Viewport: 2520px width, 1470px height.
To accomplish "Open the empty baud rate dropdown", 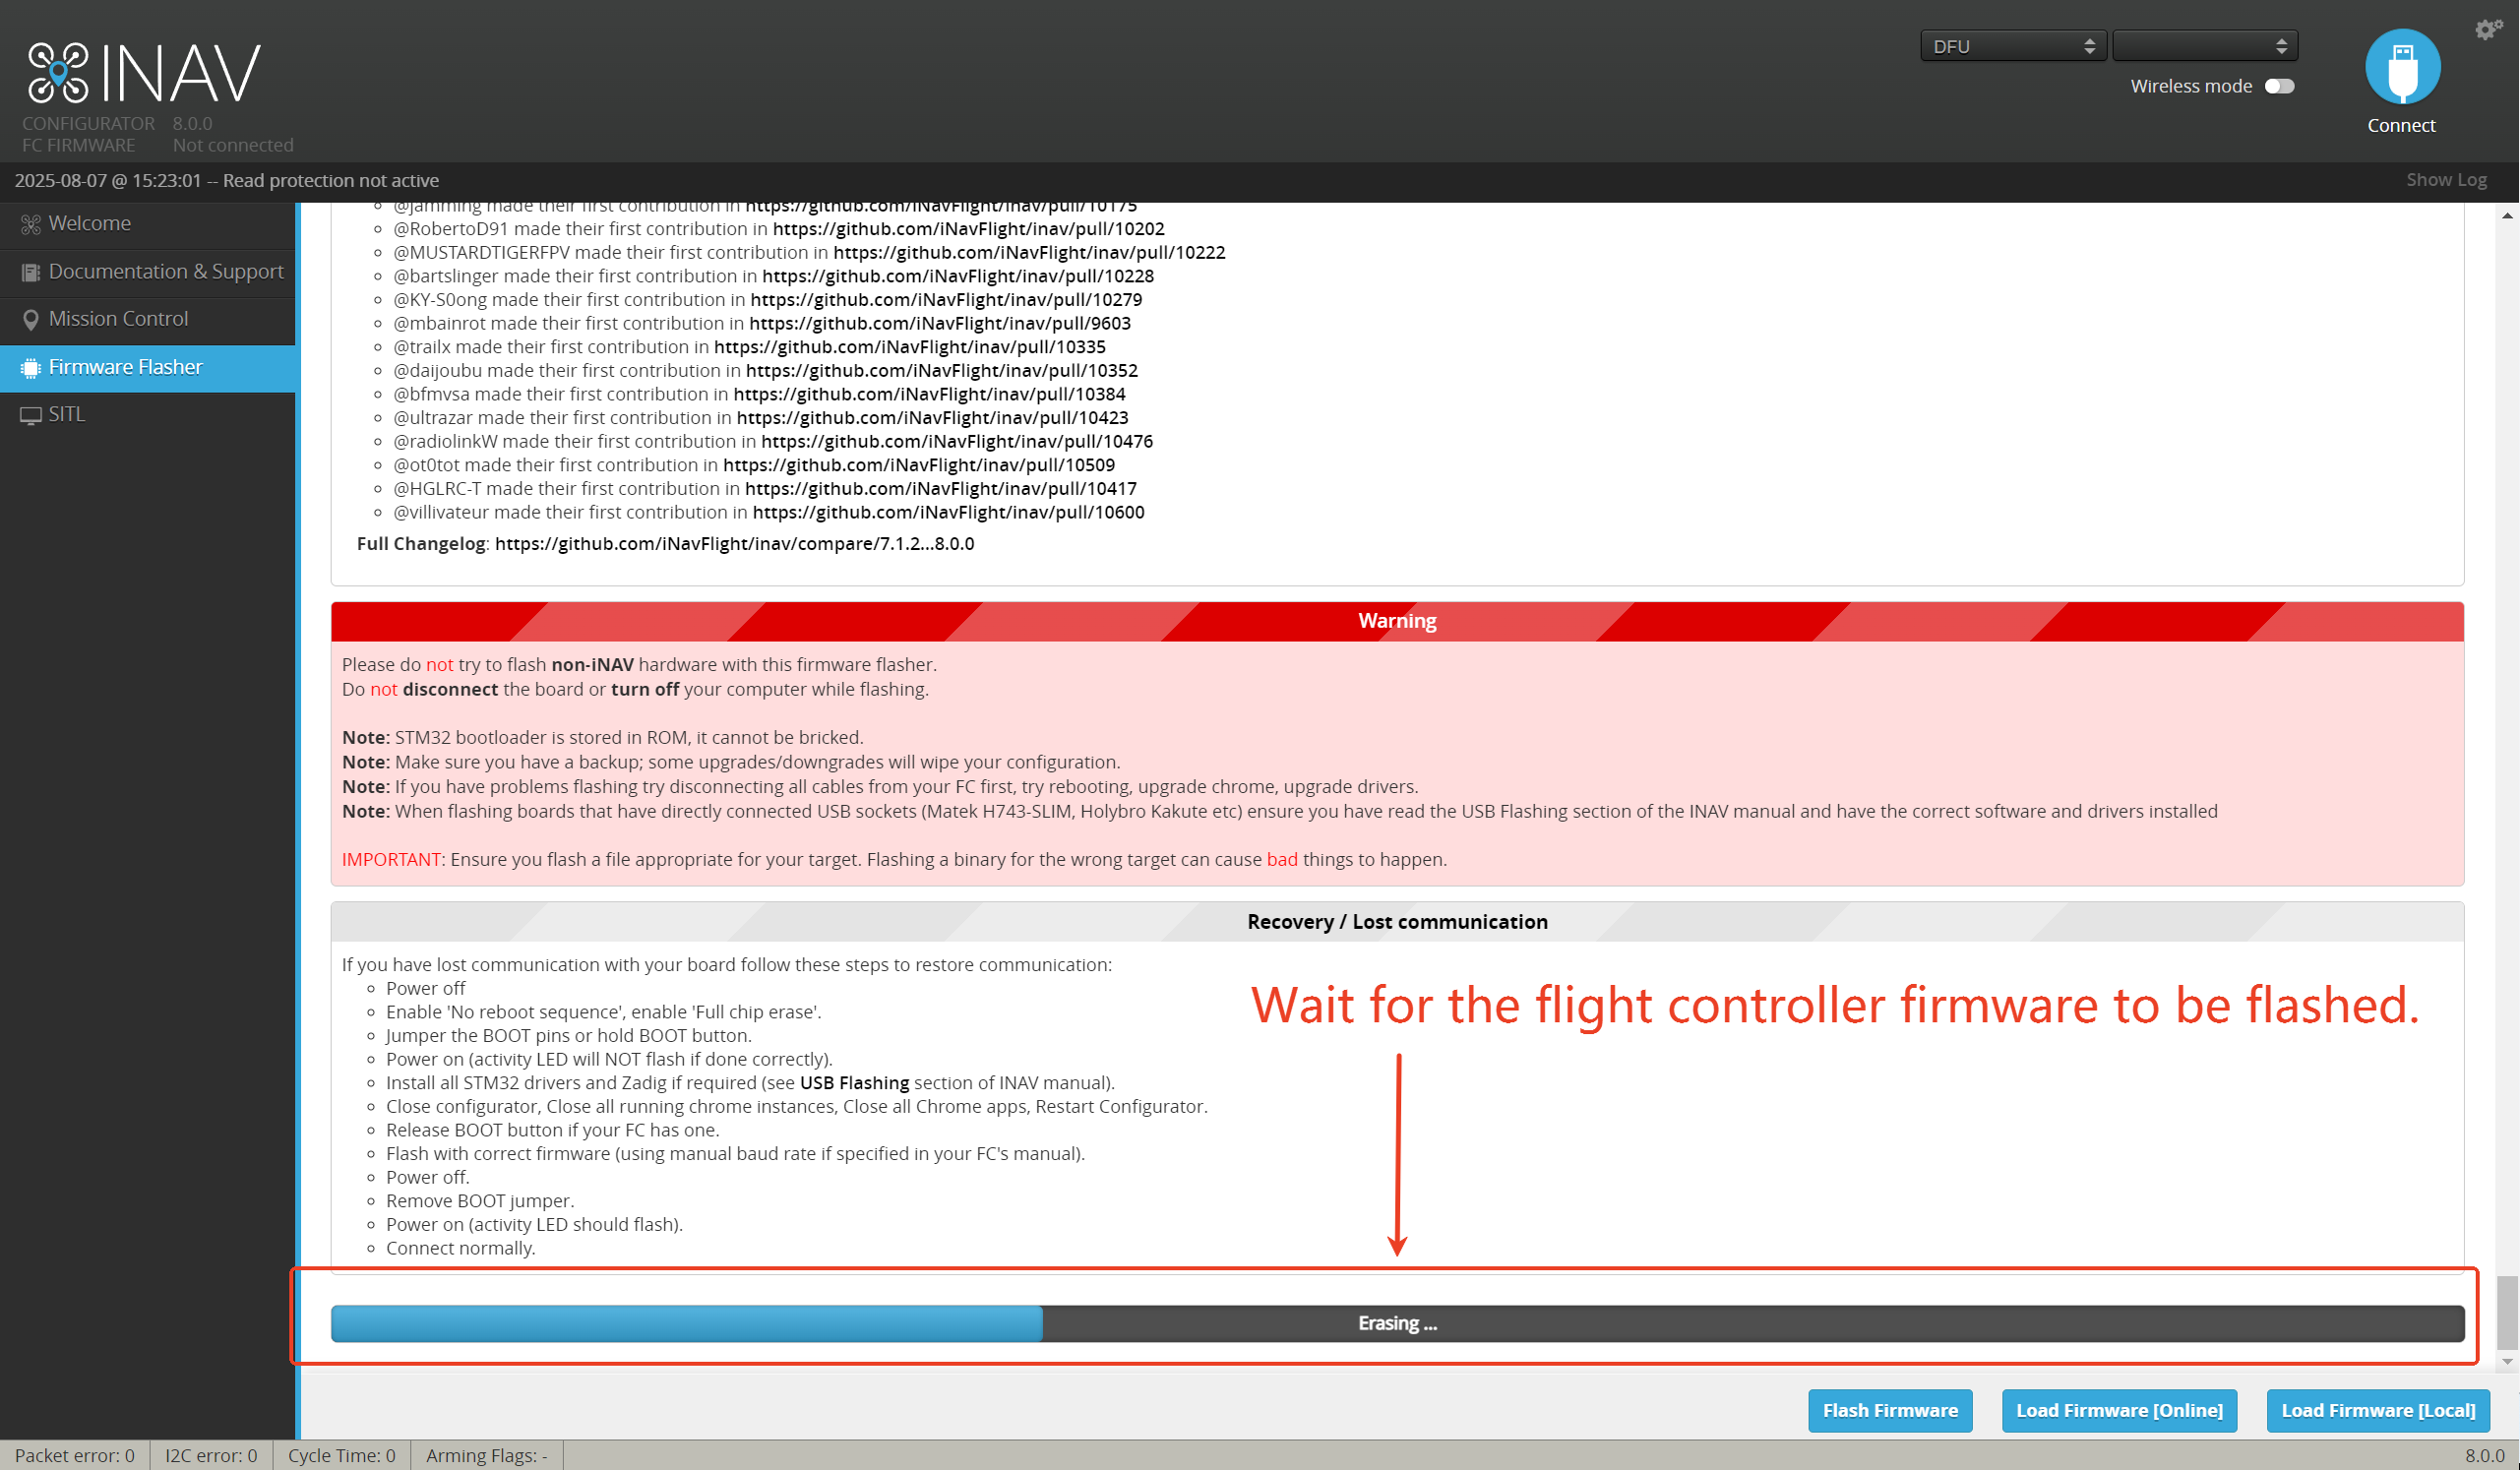I will [x=2205, y=46].
